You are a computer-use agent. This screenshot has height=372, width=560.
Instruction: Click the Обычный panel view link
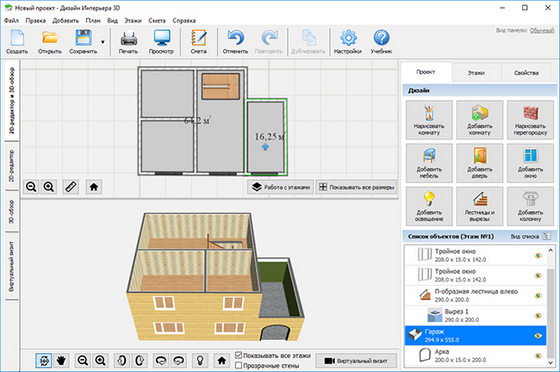click(x=542, y=30)
